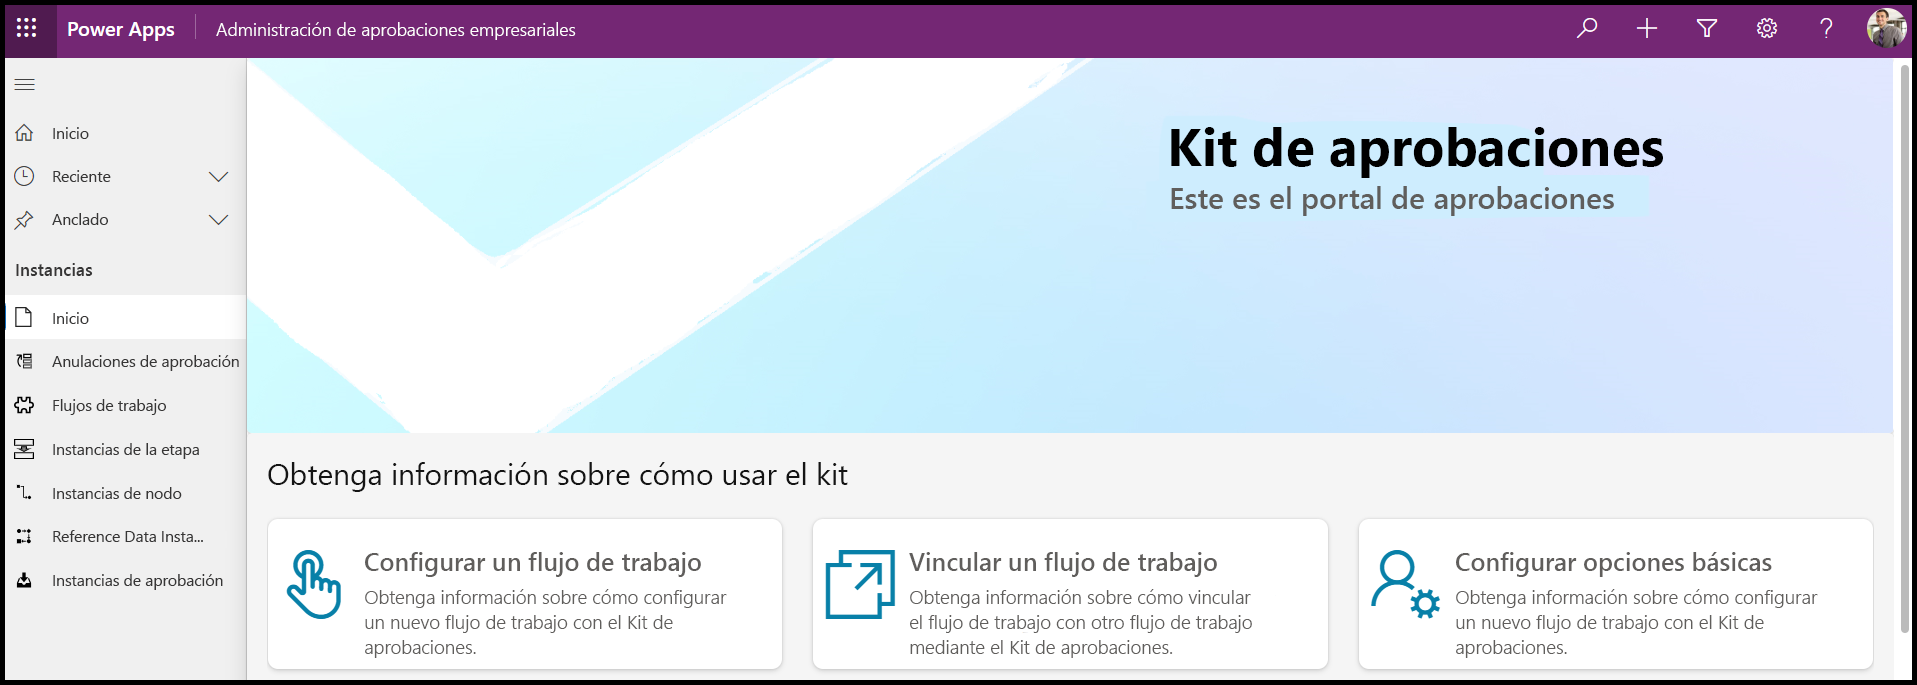Open Instancias de la etapa
Screen dimensions: 1917x685
(125, 449)
